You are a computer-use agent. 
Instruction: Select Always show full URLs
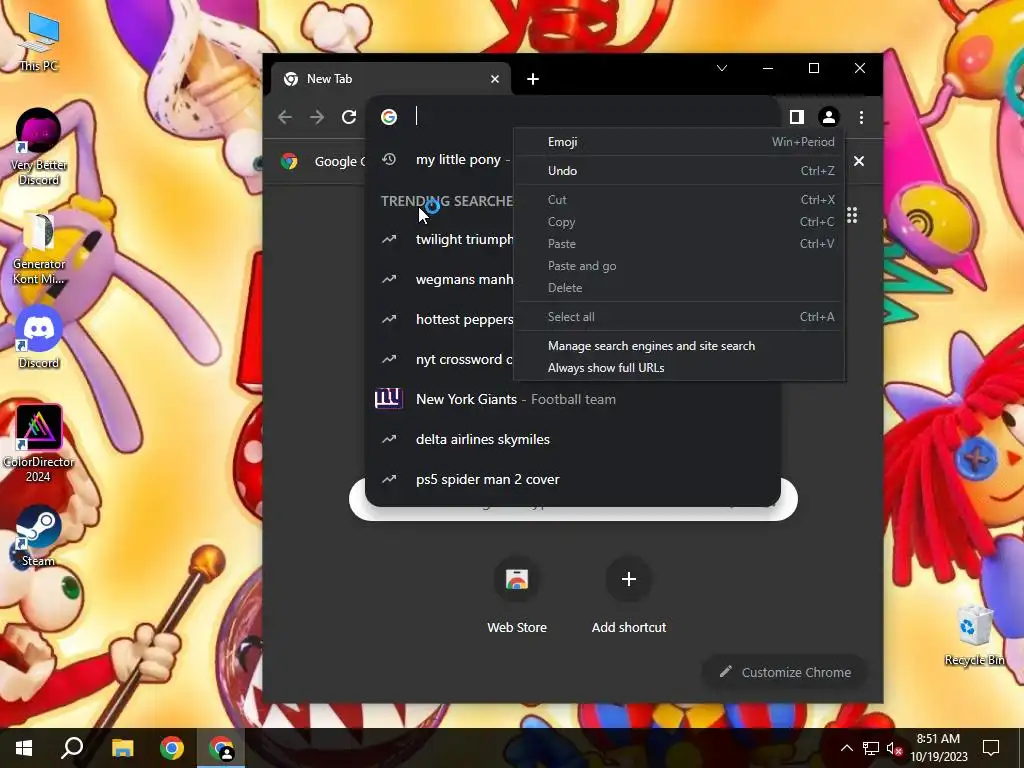point(679,368)
